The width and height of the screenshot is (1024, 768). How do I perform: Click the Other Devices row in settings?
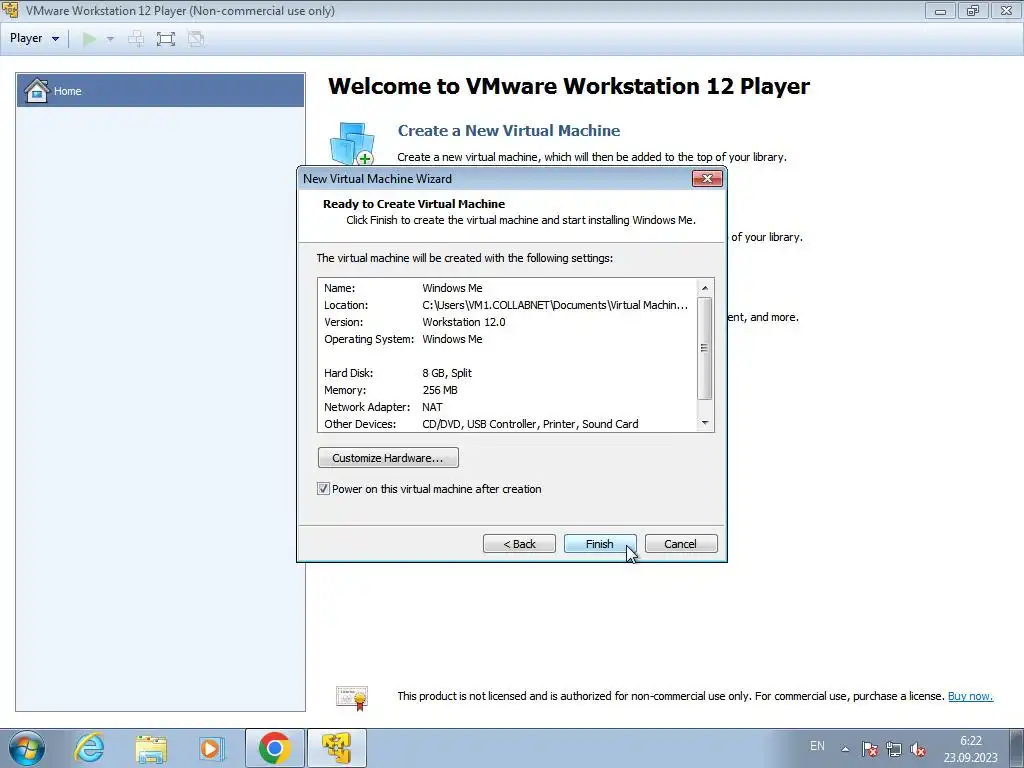[x=481, y=424]
